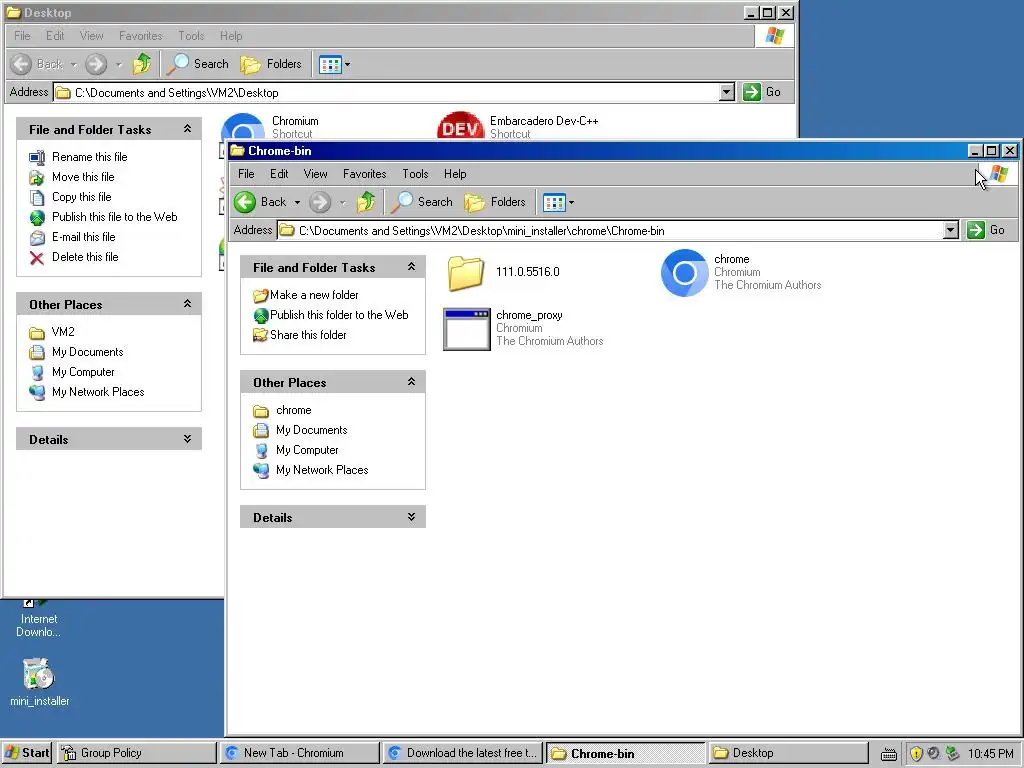
Task: Open Chrome-bin address bar dropdown
Action: [x=951, y=230]
